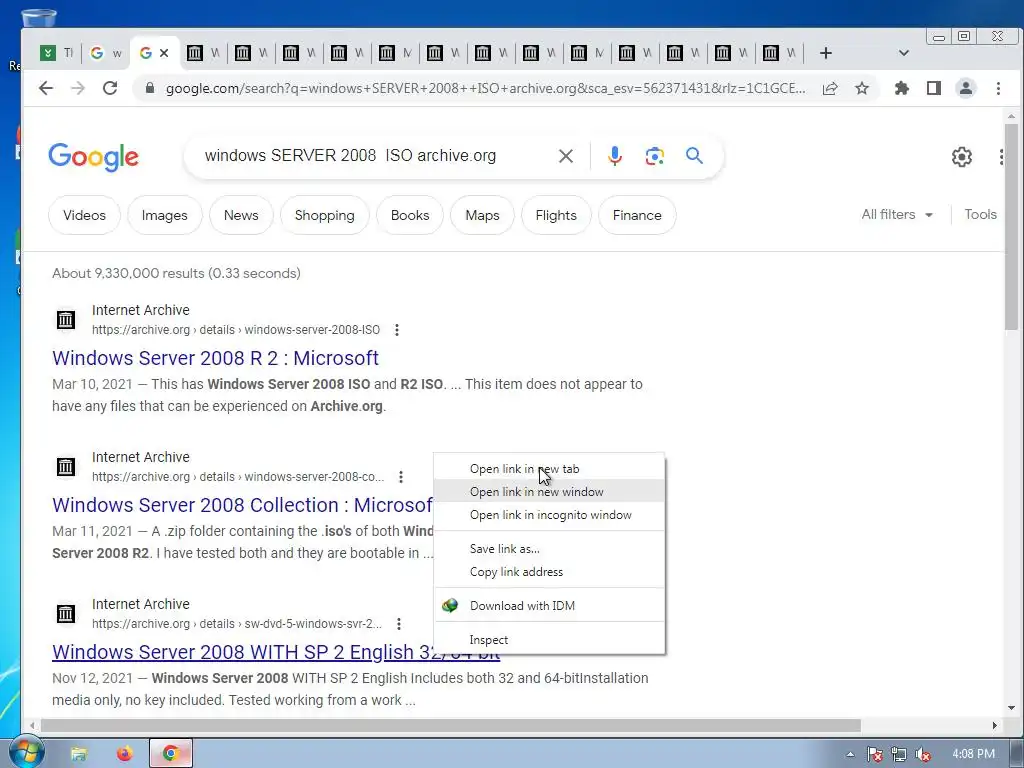Open network icon in system tray
Viewport: 1024px width, 768px height.
click(x=899, y=754)
